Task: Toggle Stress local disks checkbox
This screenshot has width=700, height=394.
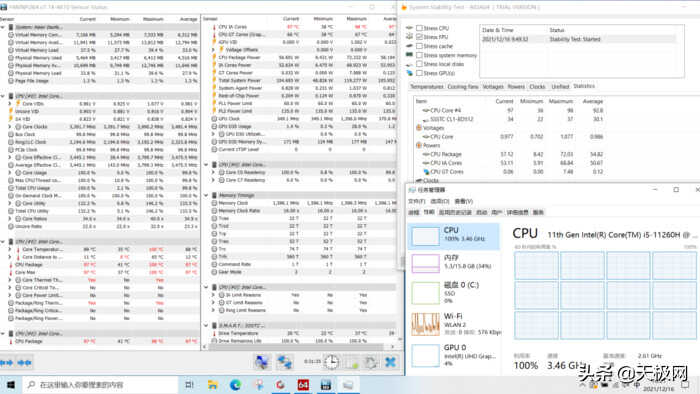Action: [x=419, y=64]
